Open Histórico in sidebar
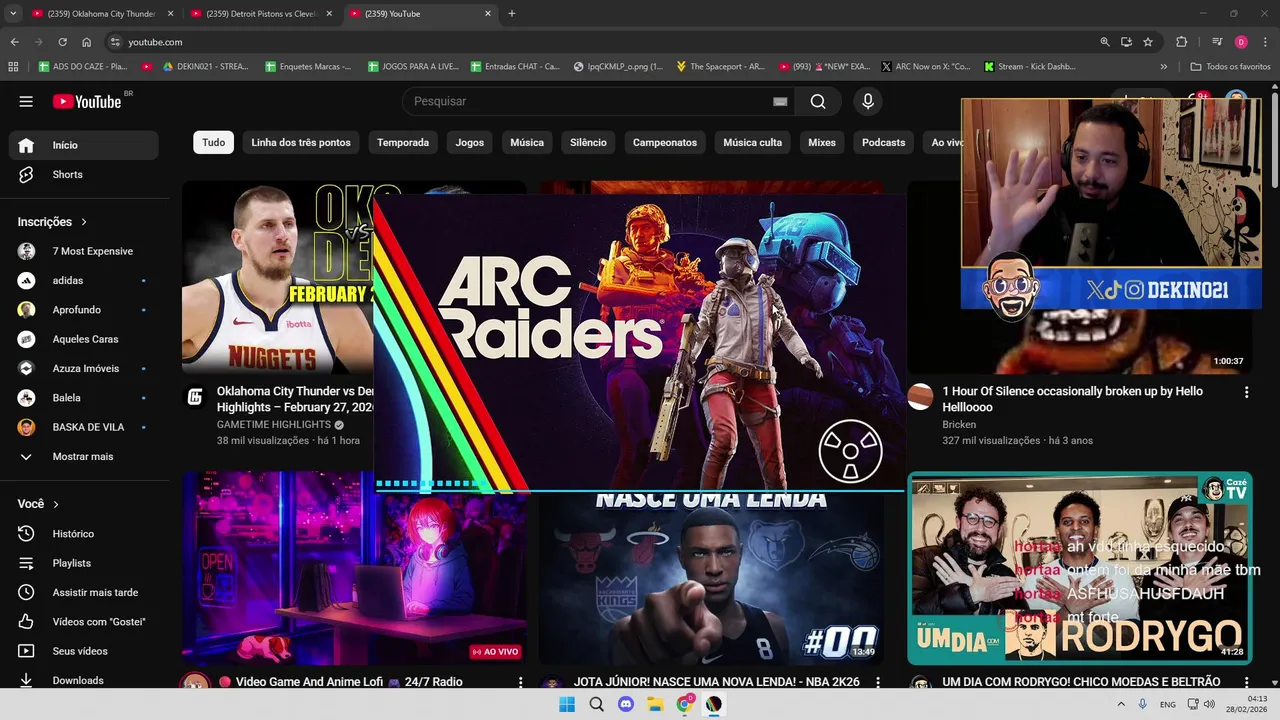This screenshot has height=720, width=1280. pyautogui.click(x=84, y=534)
